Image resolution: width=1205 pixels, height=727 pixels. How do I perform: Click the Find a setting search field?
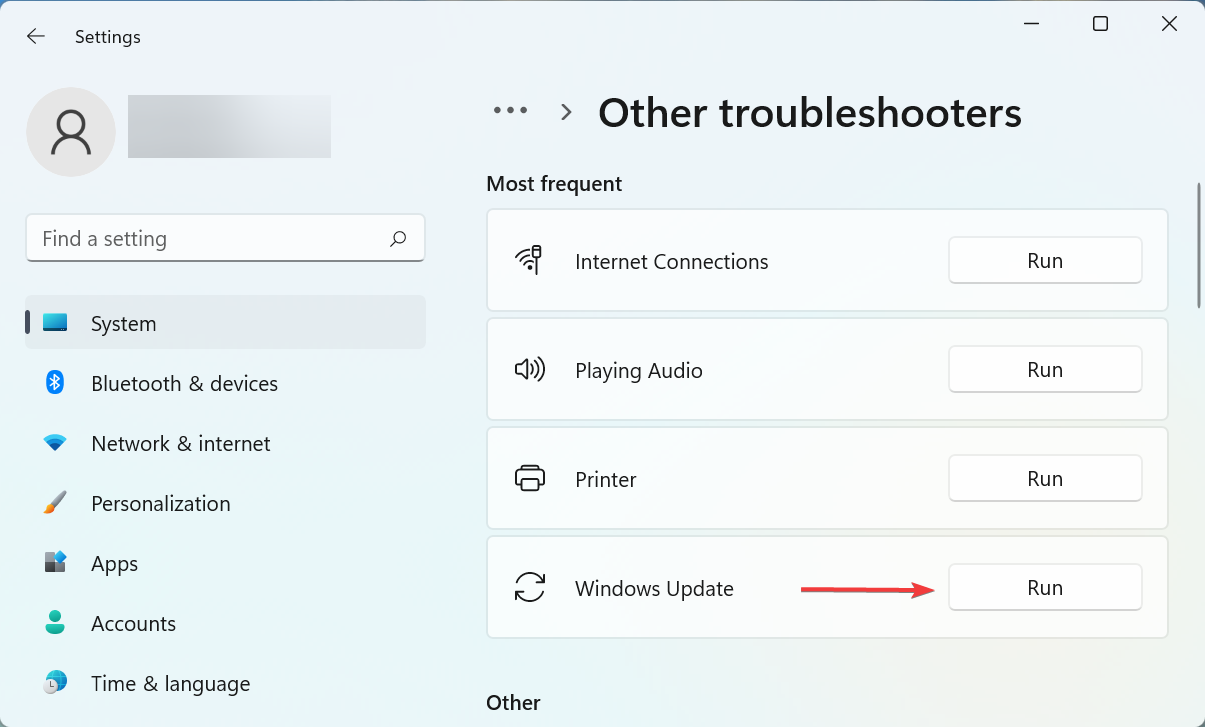[x=200, y=238]
